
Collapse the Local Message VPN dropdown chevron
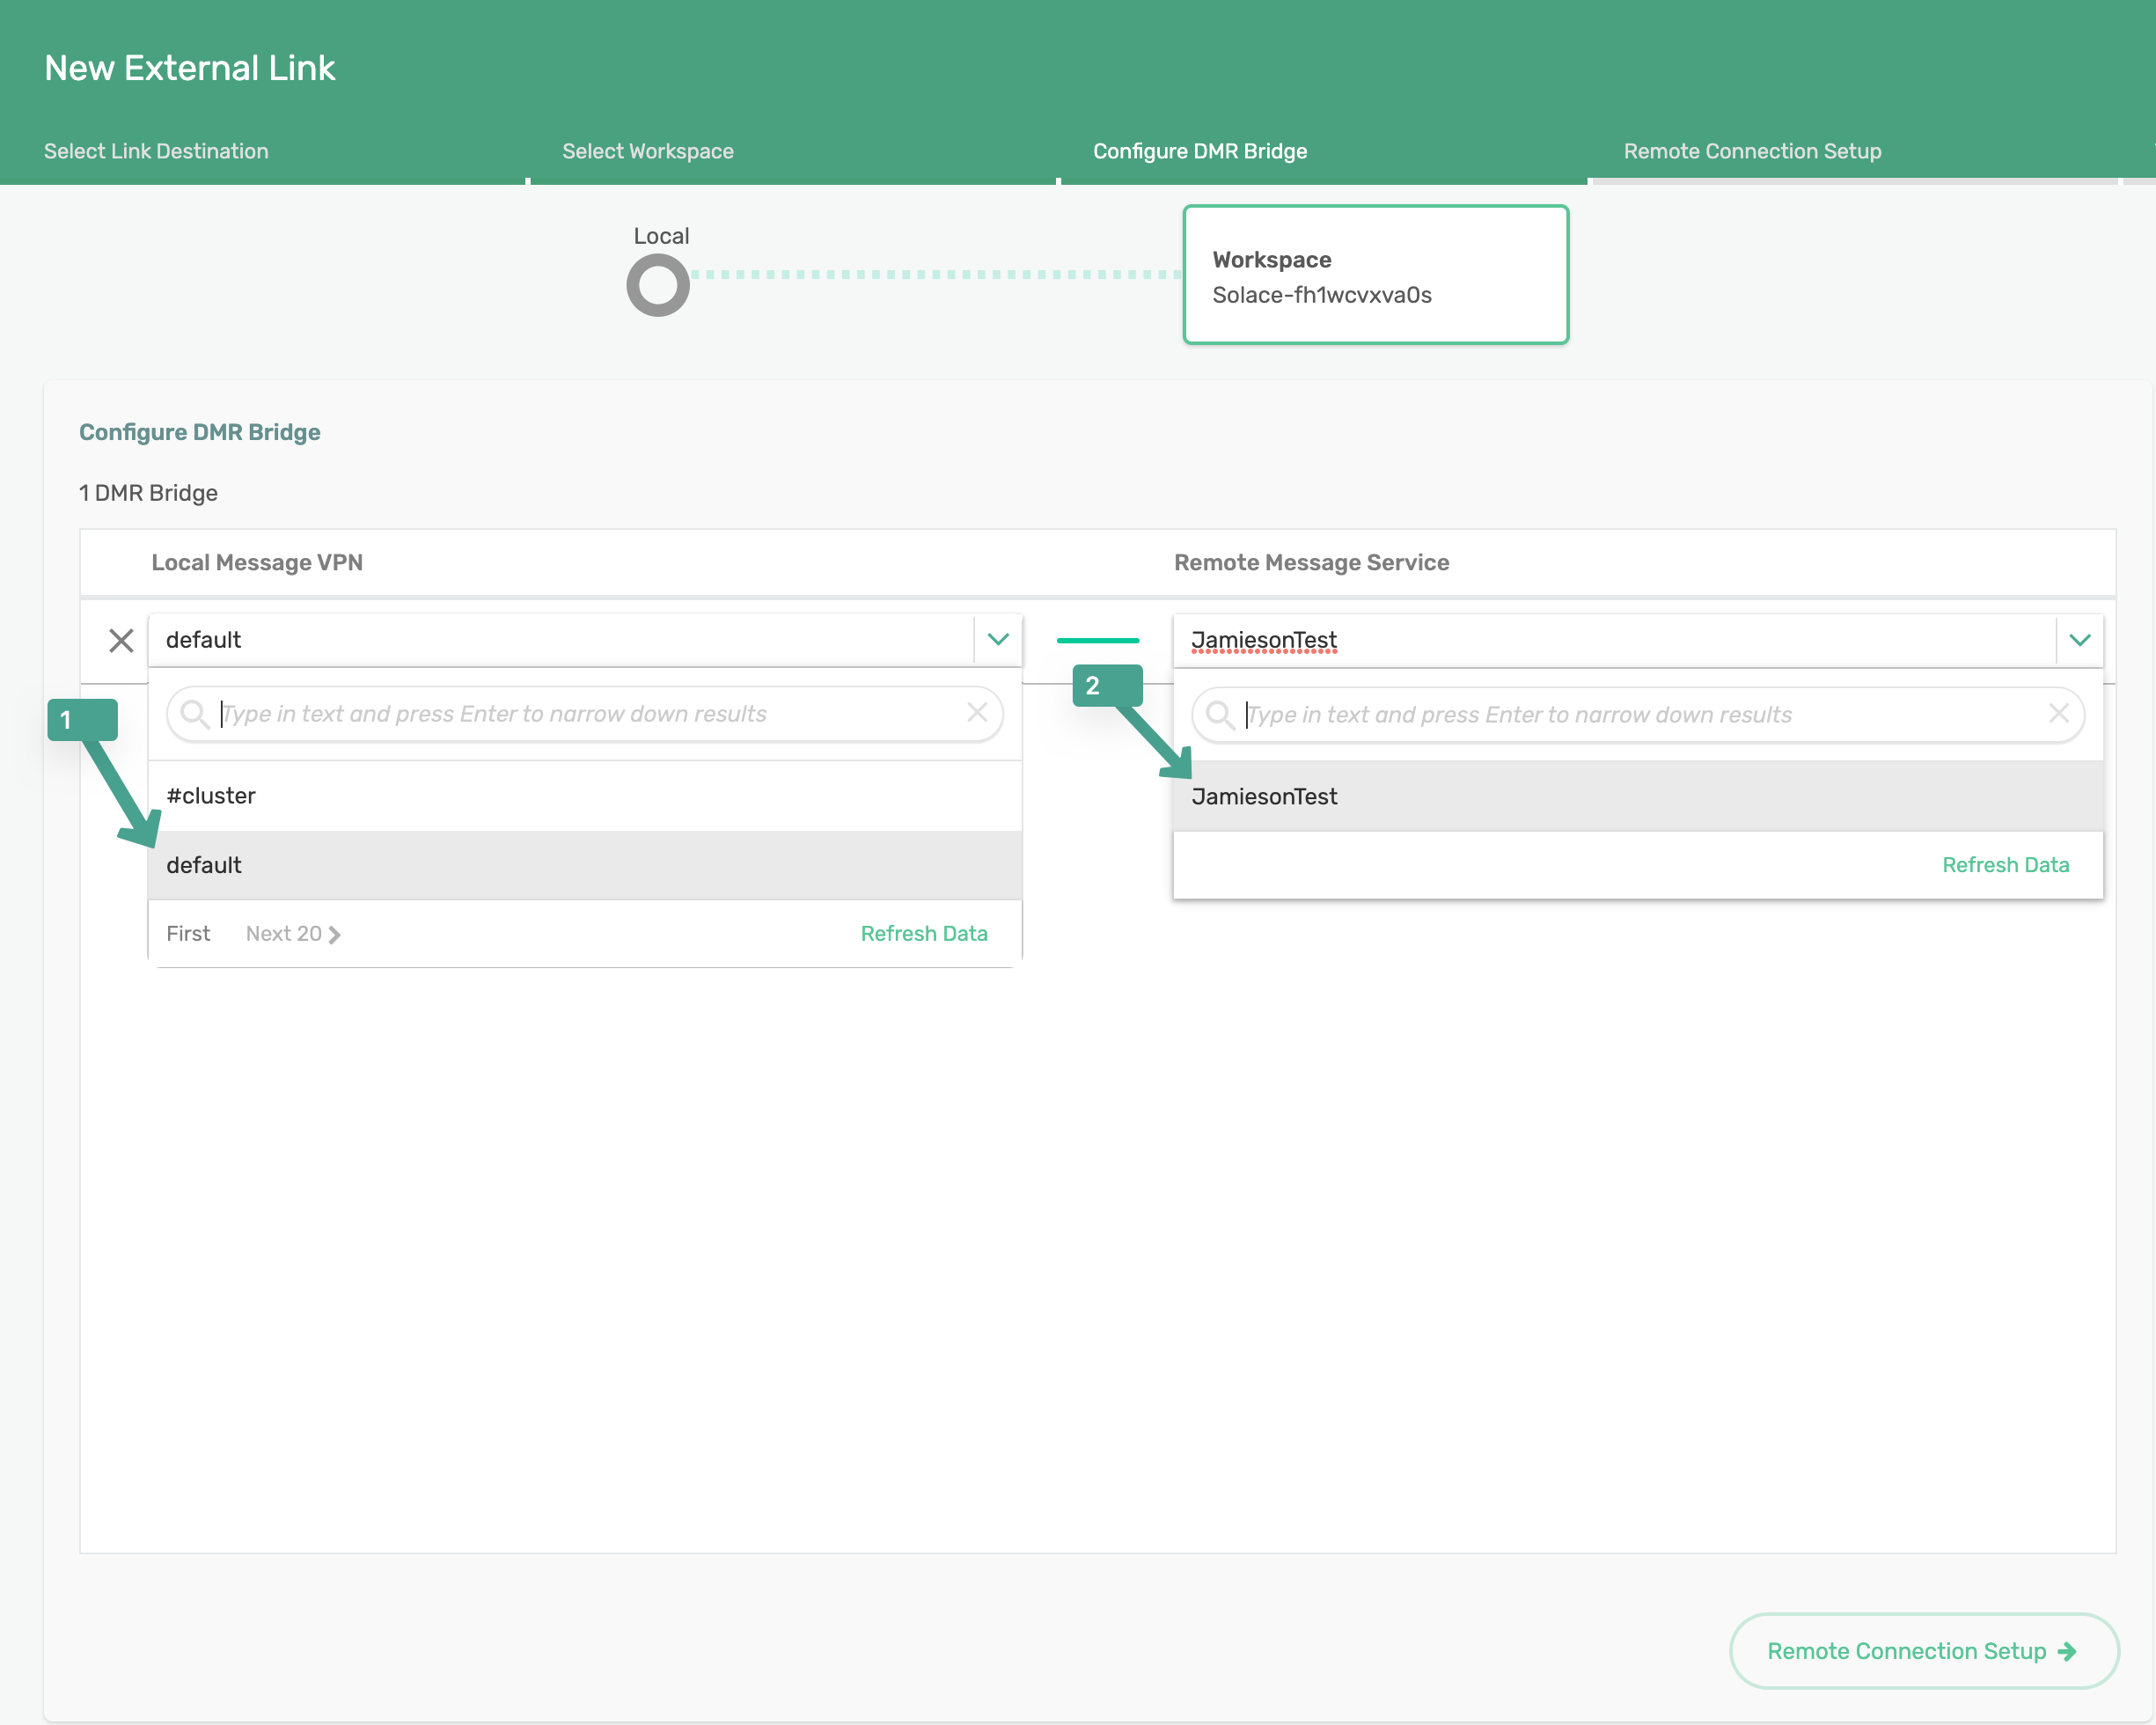pyautogui.click(x=998, y=640)
